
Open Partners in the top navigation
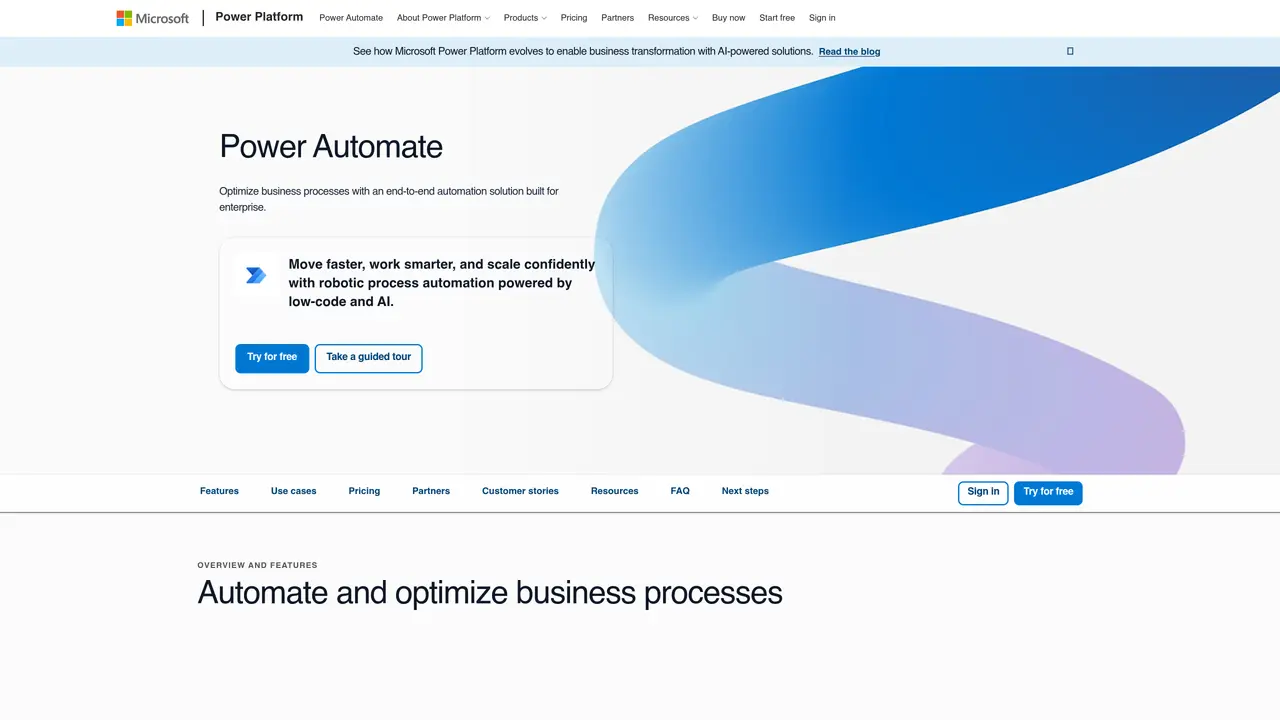(618, 18)
